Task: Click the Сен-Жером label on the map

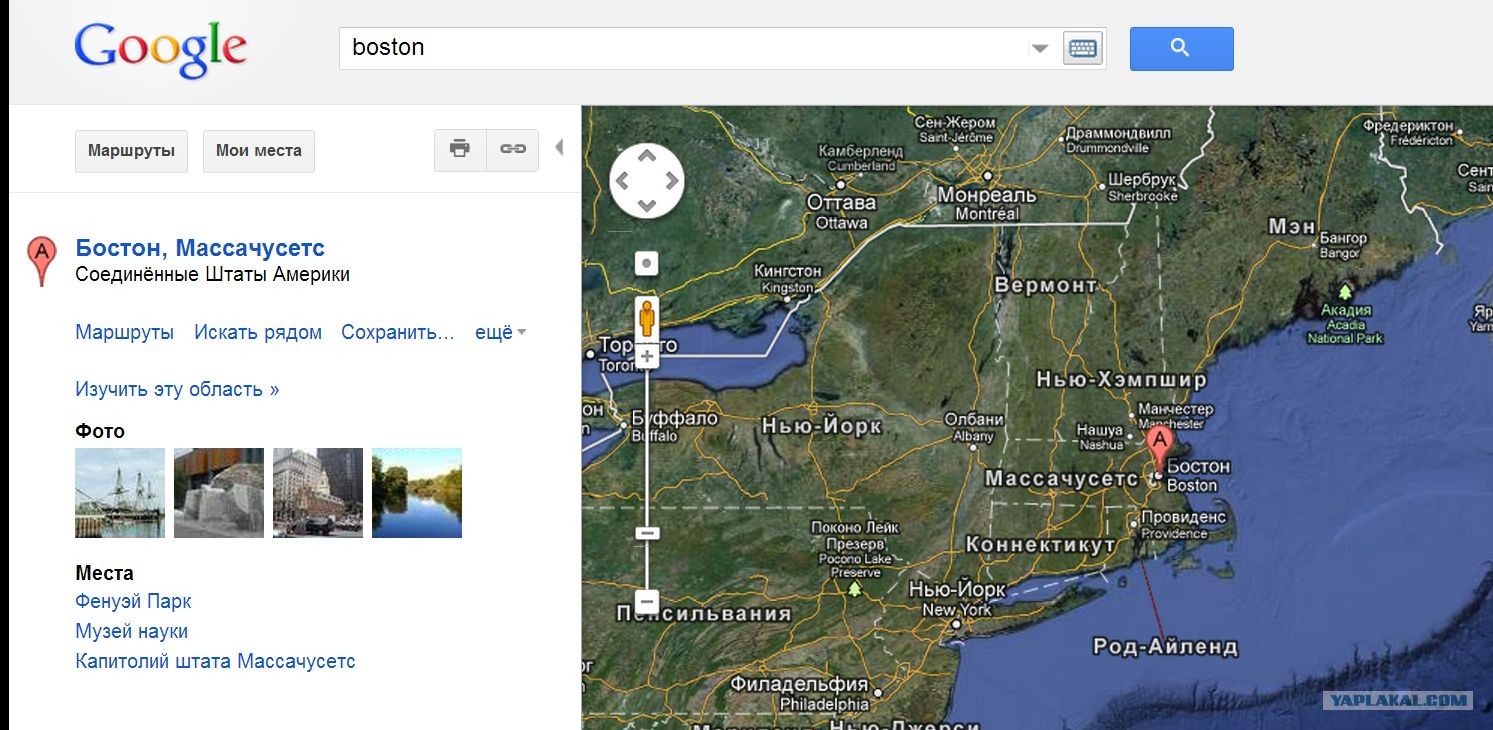Action: coord(956,123)
